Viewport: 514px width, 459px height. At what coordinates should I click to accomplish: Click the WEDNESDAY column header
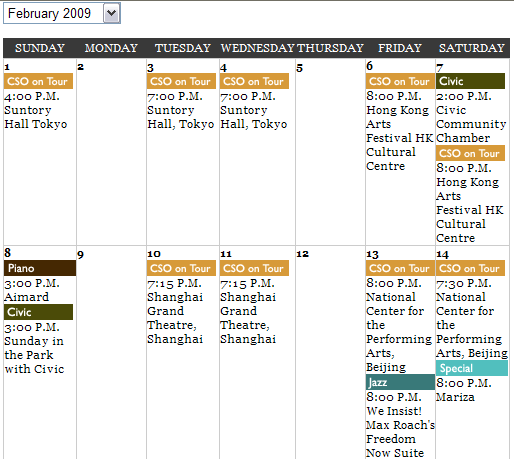(257, 48)
